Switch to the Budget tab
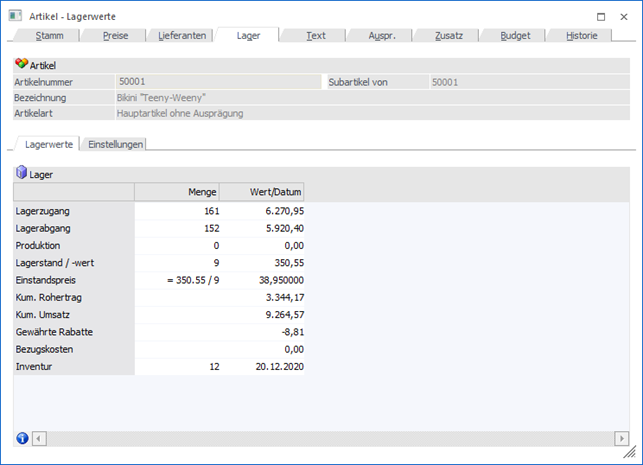The image size is (643, 465). point(514,35)
